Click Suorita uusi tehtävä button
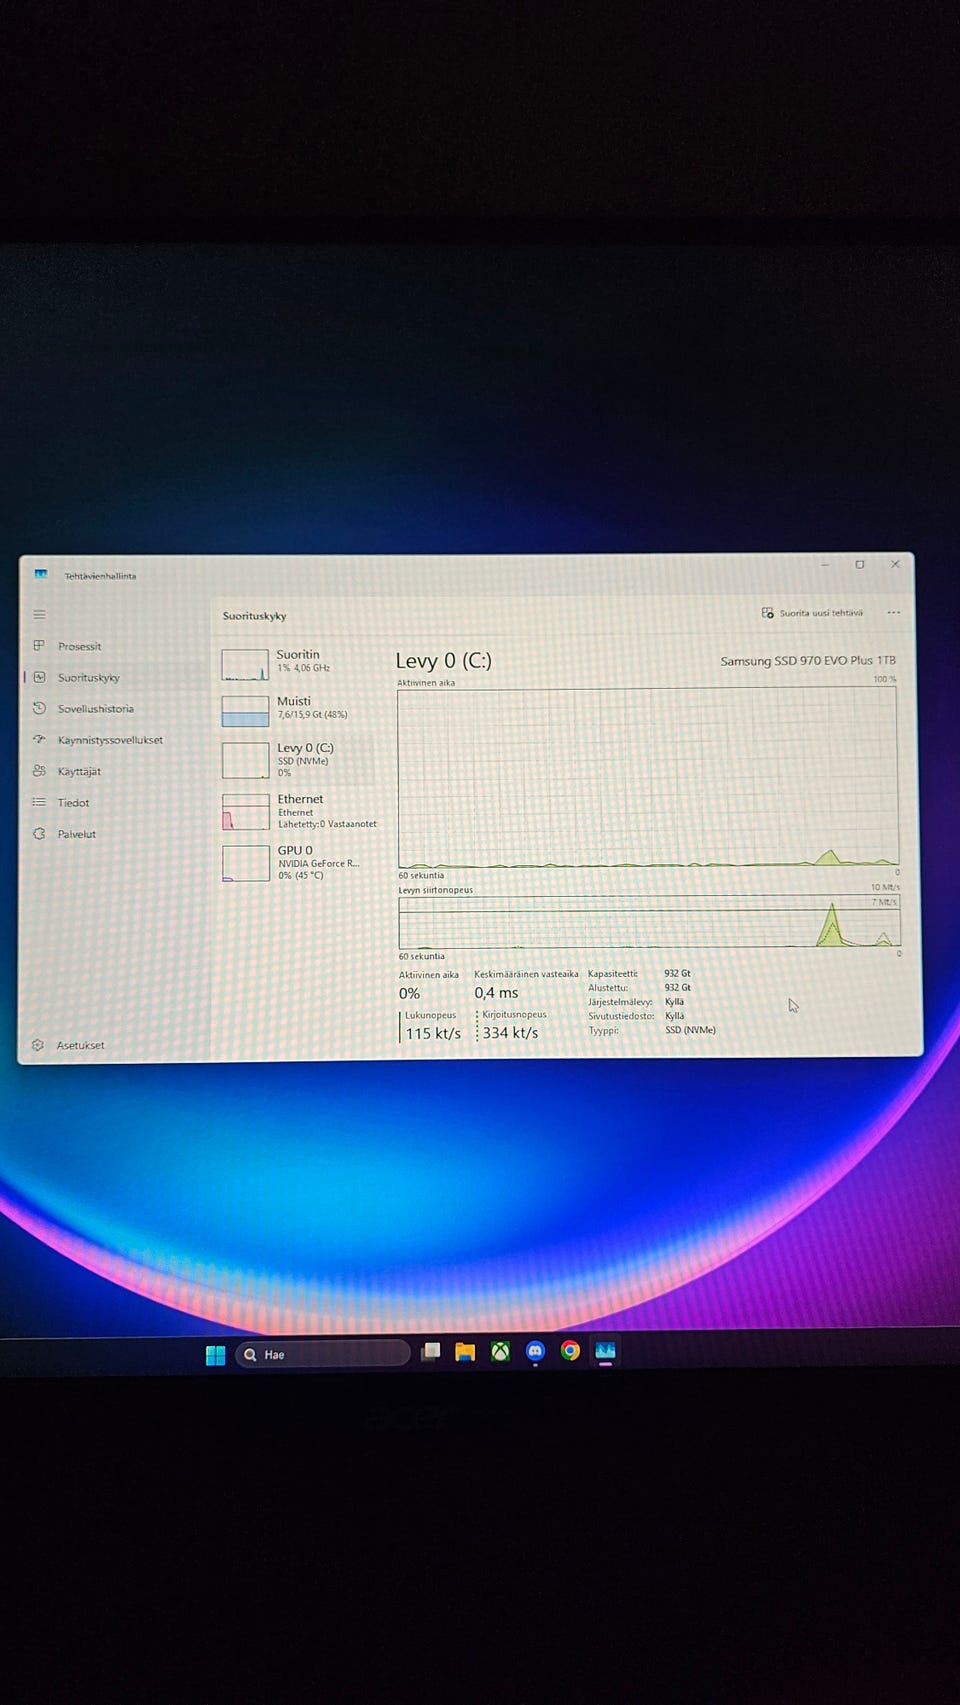 (x=812, y=613)
